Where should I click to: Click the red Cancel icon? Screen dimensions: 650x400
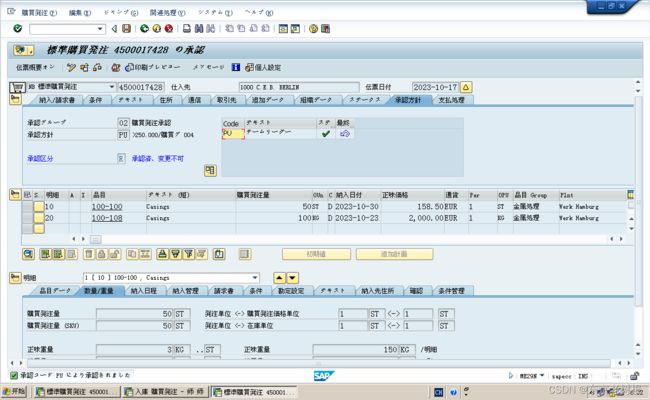(169, 28)
